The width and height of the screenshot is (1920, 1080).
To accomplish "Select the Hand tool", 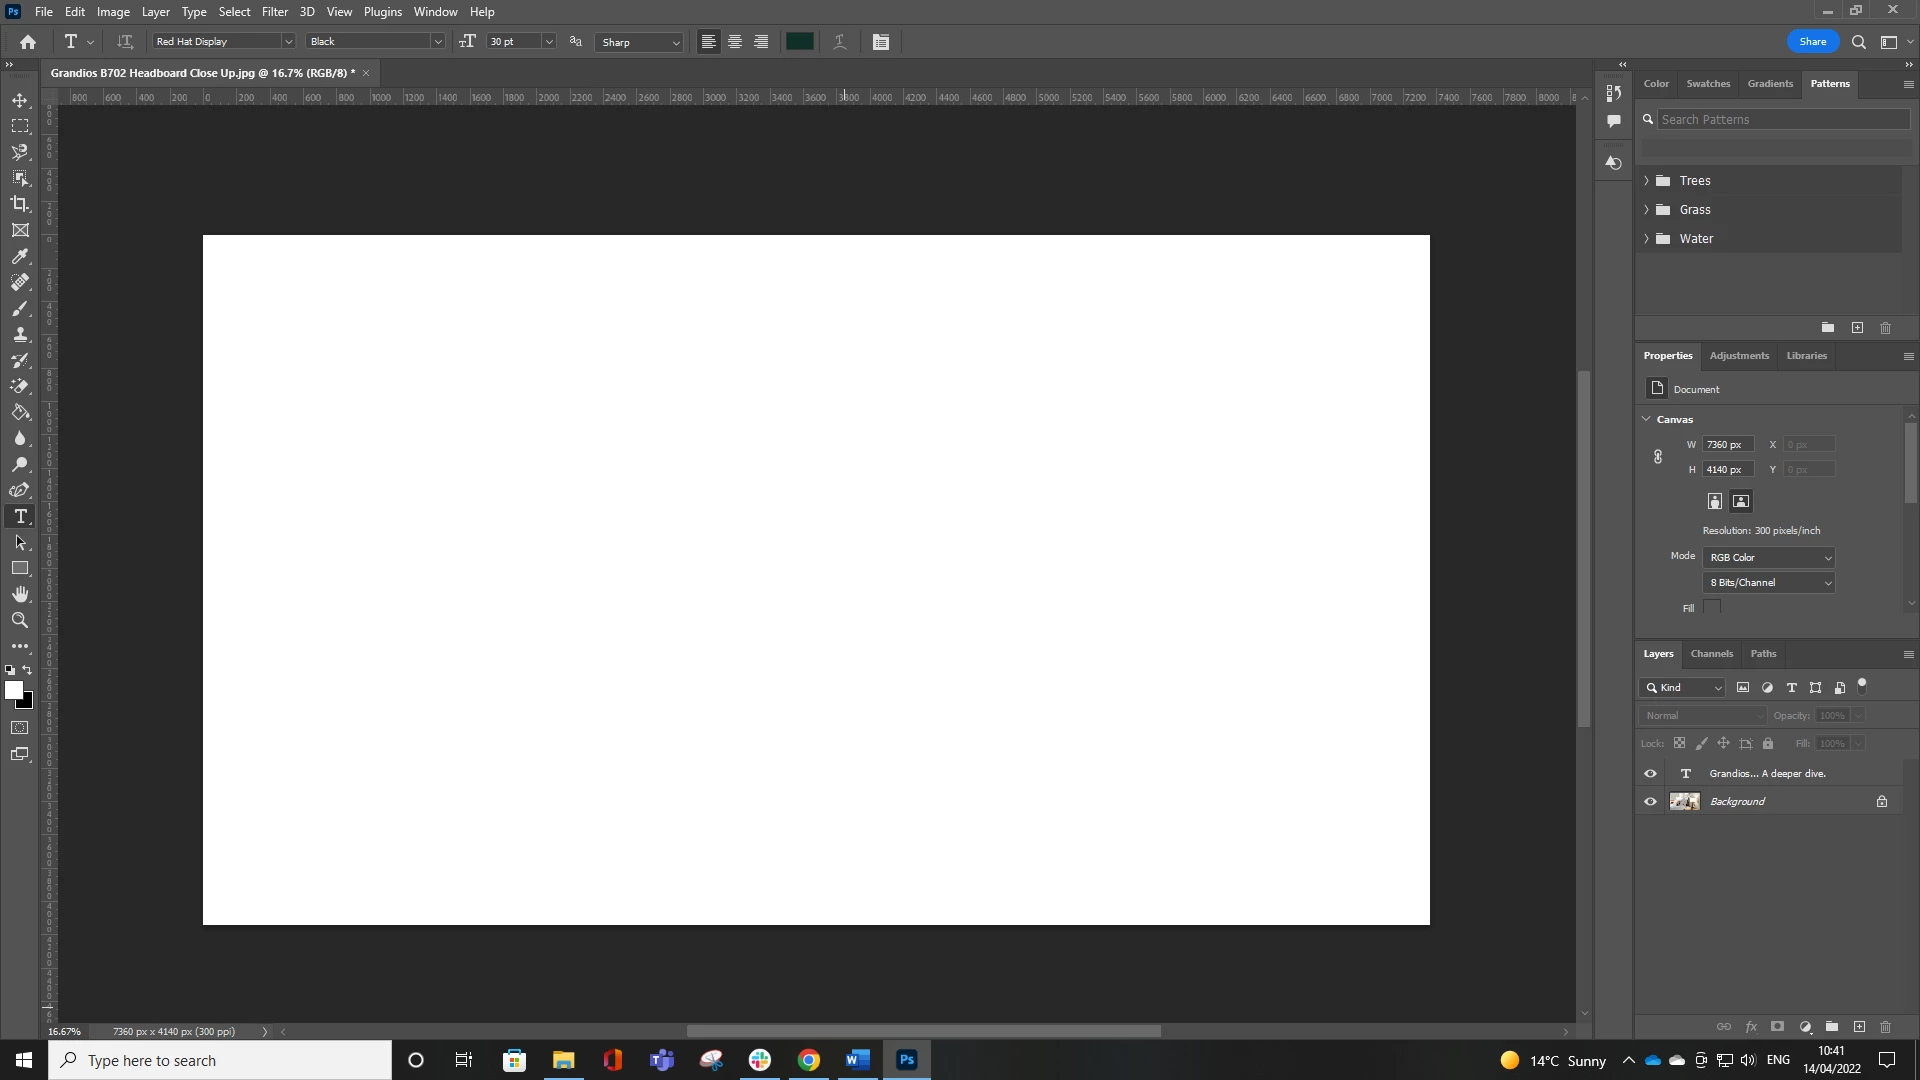I will 20,594.
